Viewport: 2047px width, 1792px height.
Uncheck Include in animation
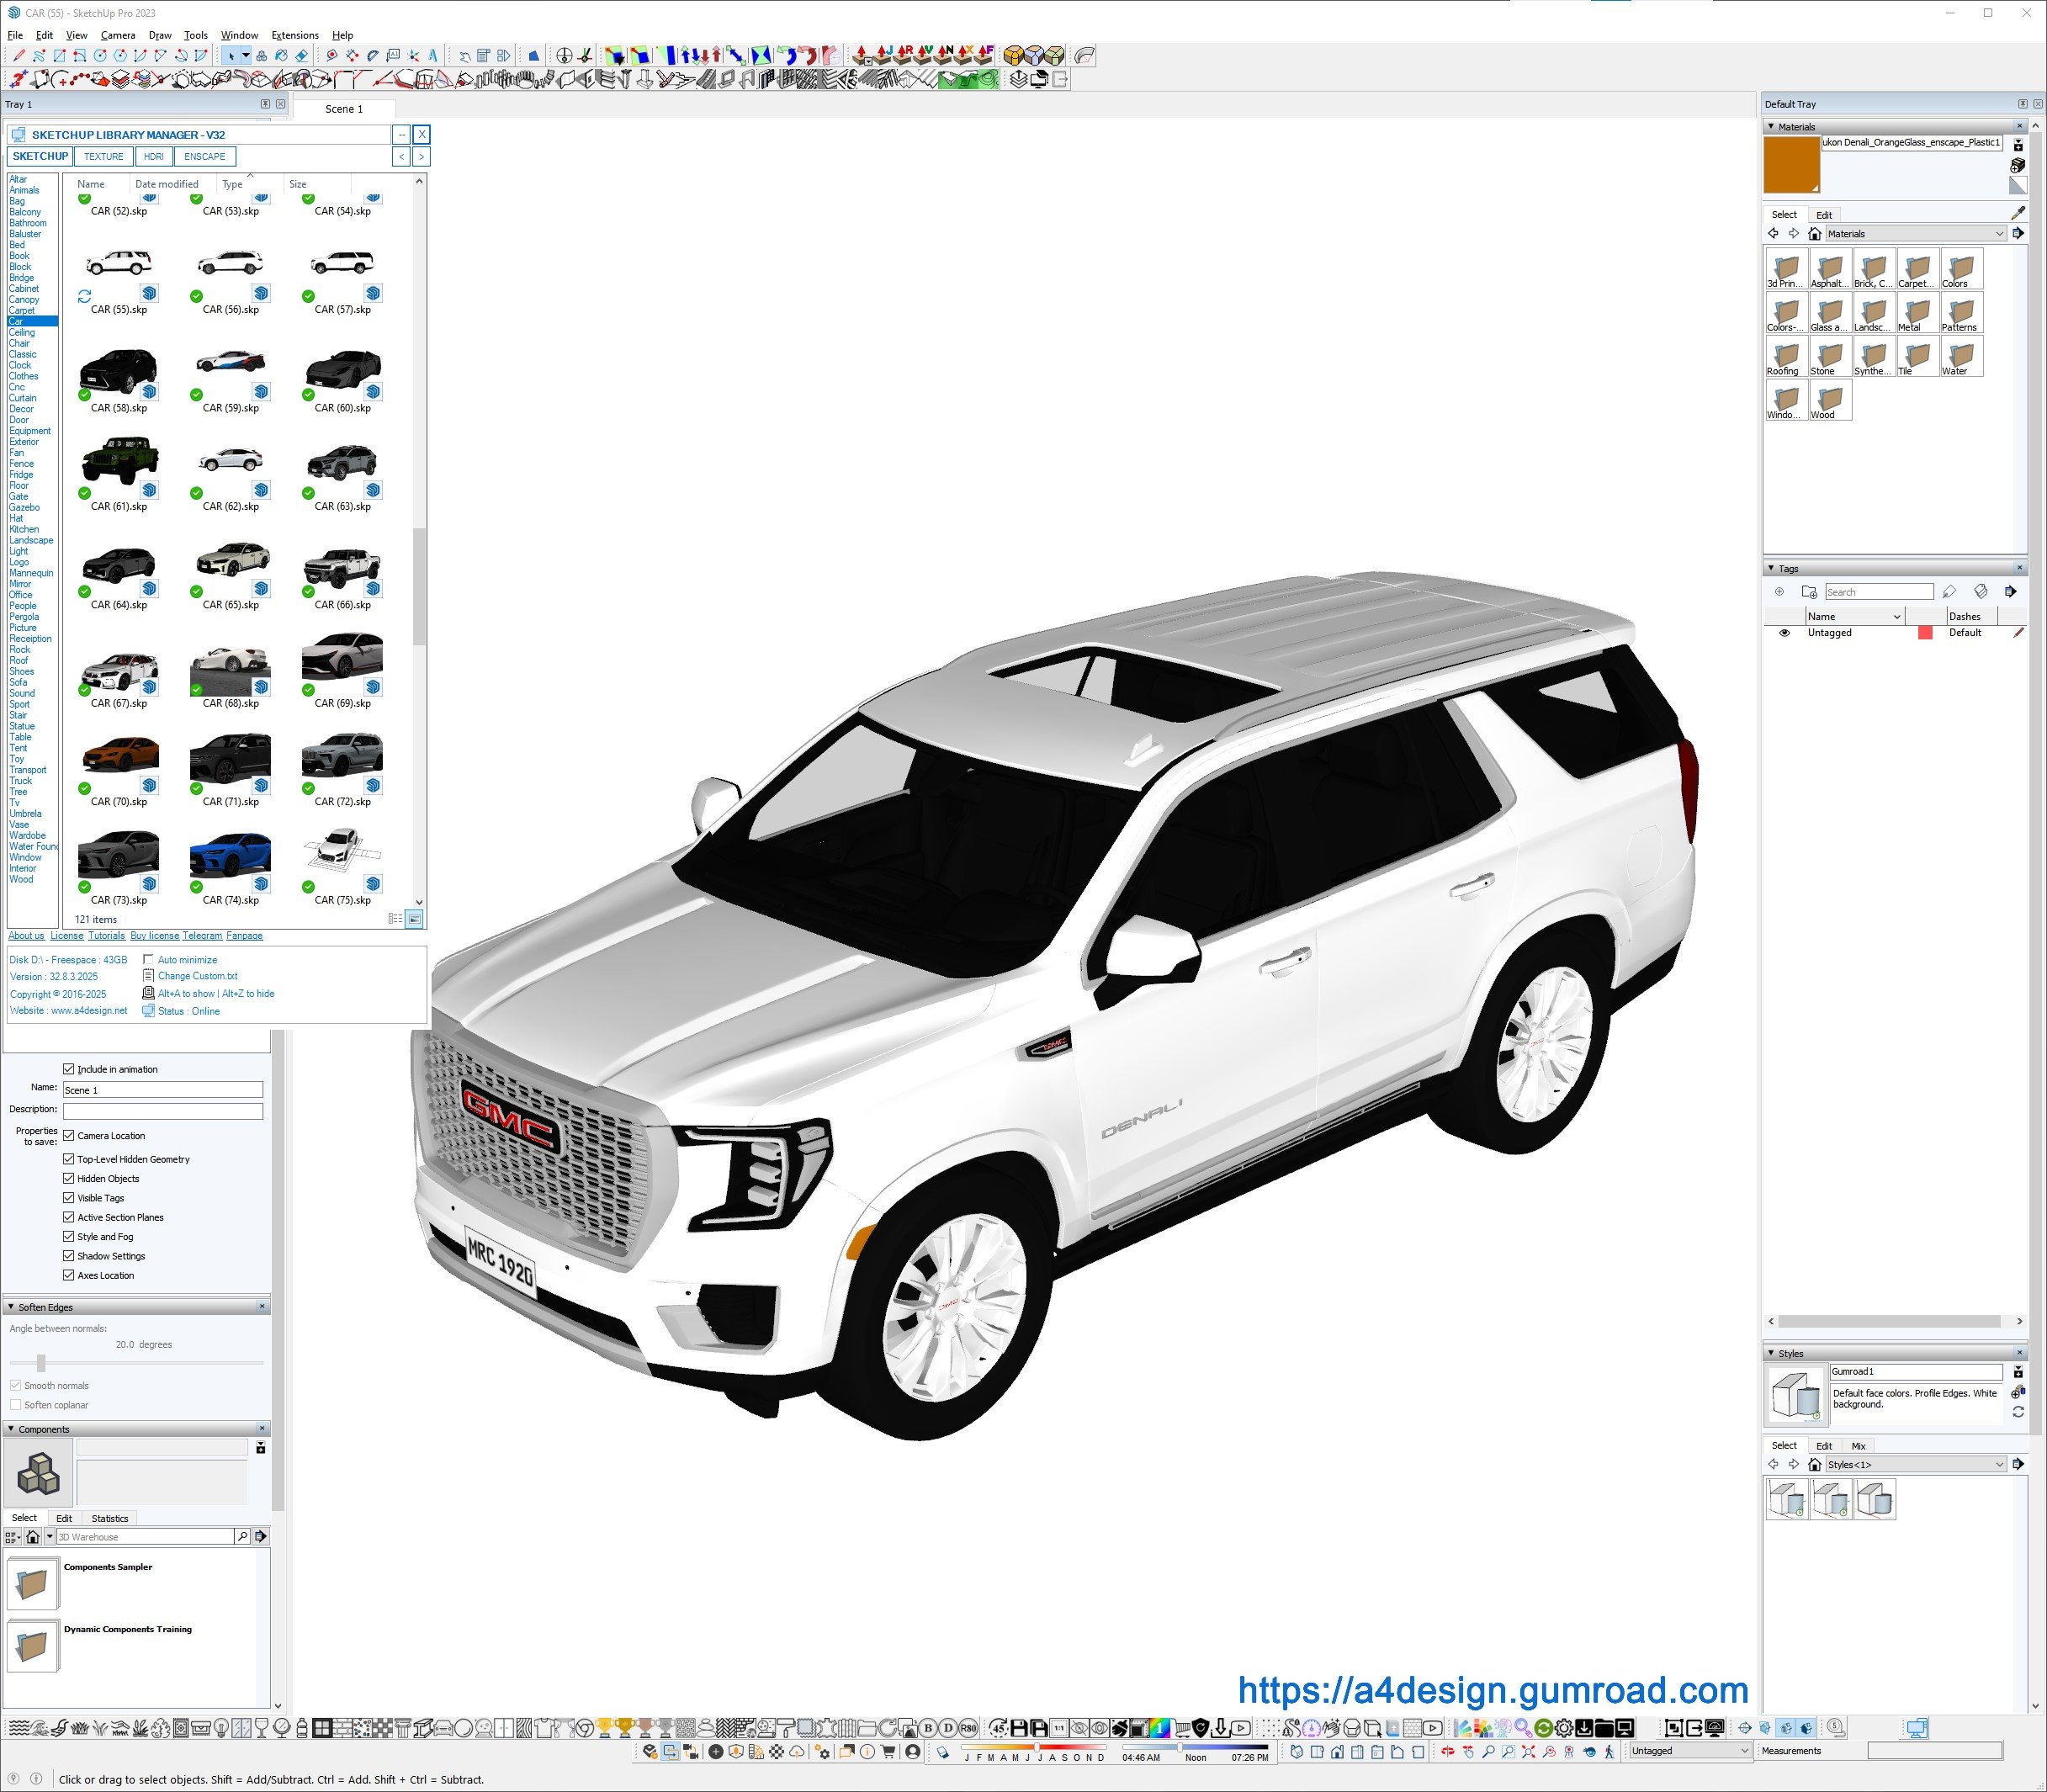[69, 1069]
